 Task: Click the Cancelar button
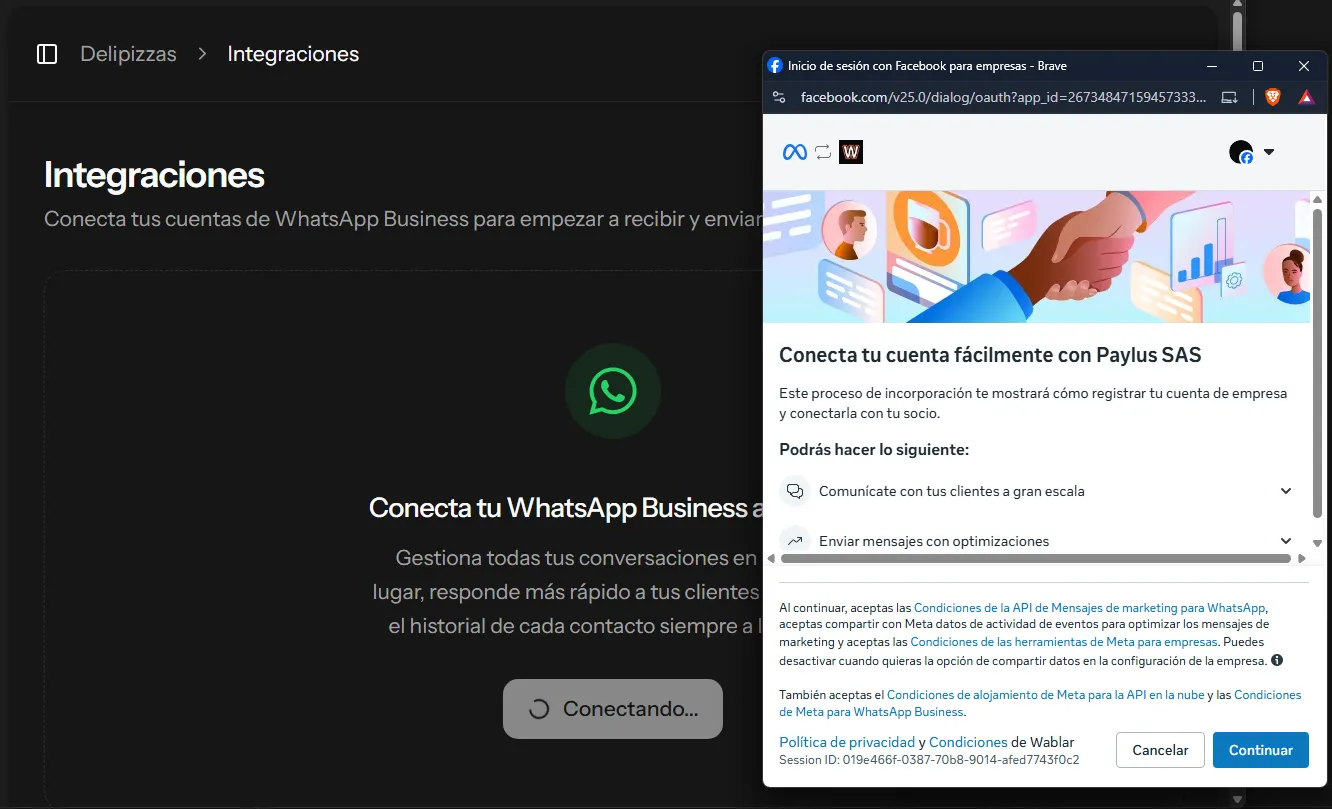(x=1160, y=750)
